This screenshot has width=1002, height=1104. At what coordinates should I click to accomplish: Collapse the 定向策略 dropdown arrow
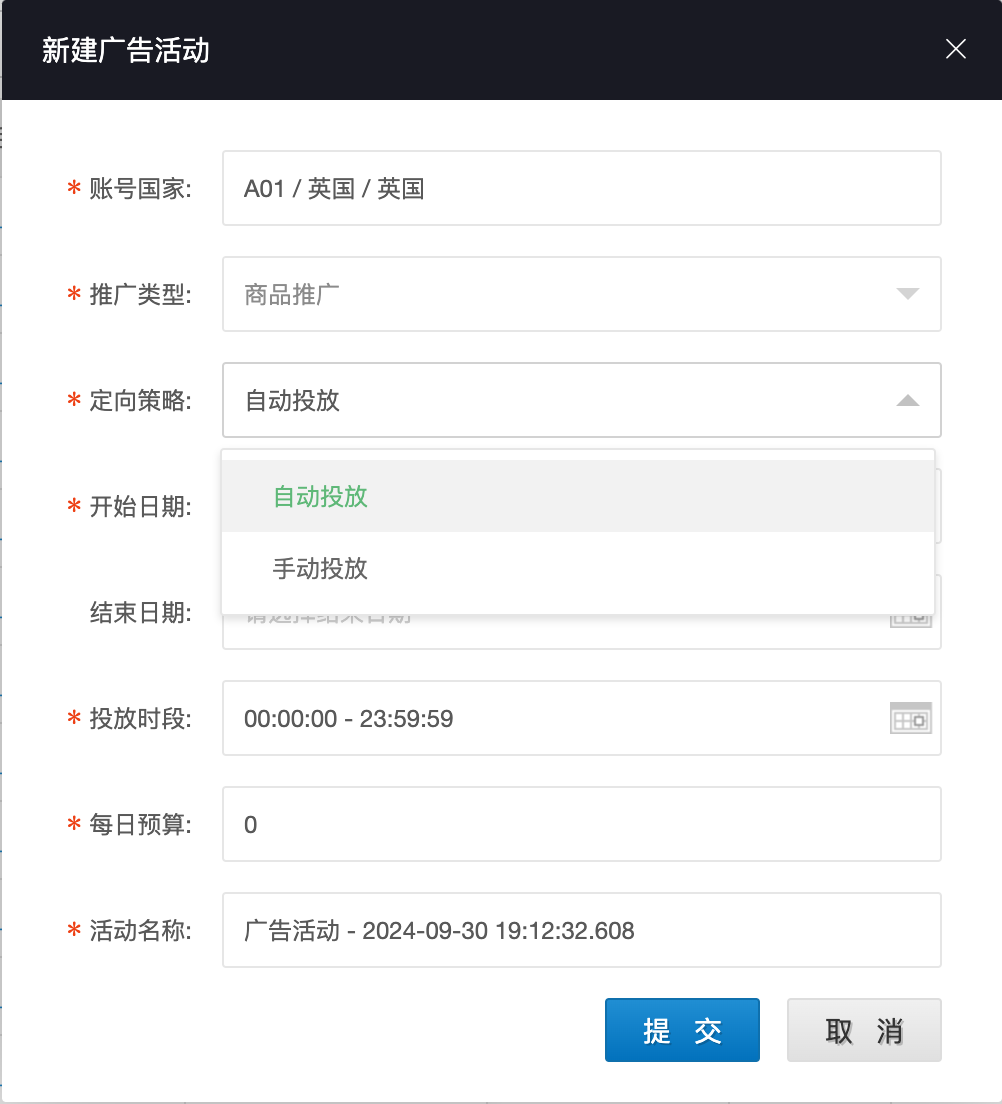tap(907, 400)
